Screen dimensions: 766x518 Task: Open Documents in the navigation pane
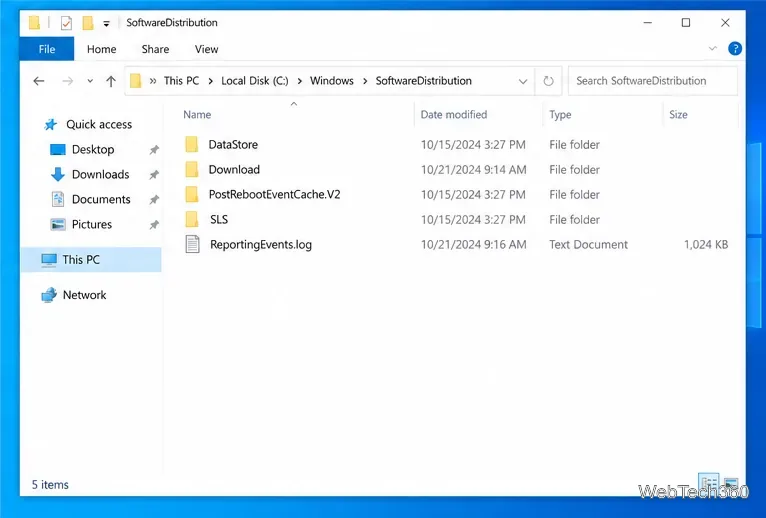(x=101, y=199)
